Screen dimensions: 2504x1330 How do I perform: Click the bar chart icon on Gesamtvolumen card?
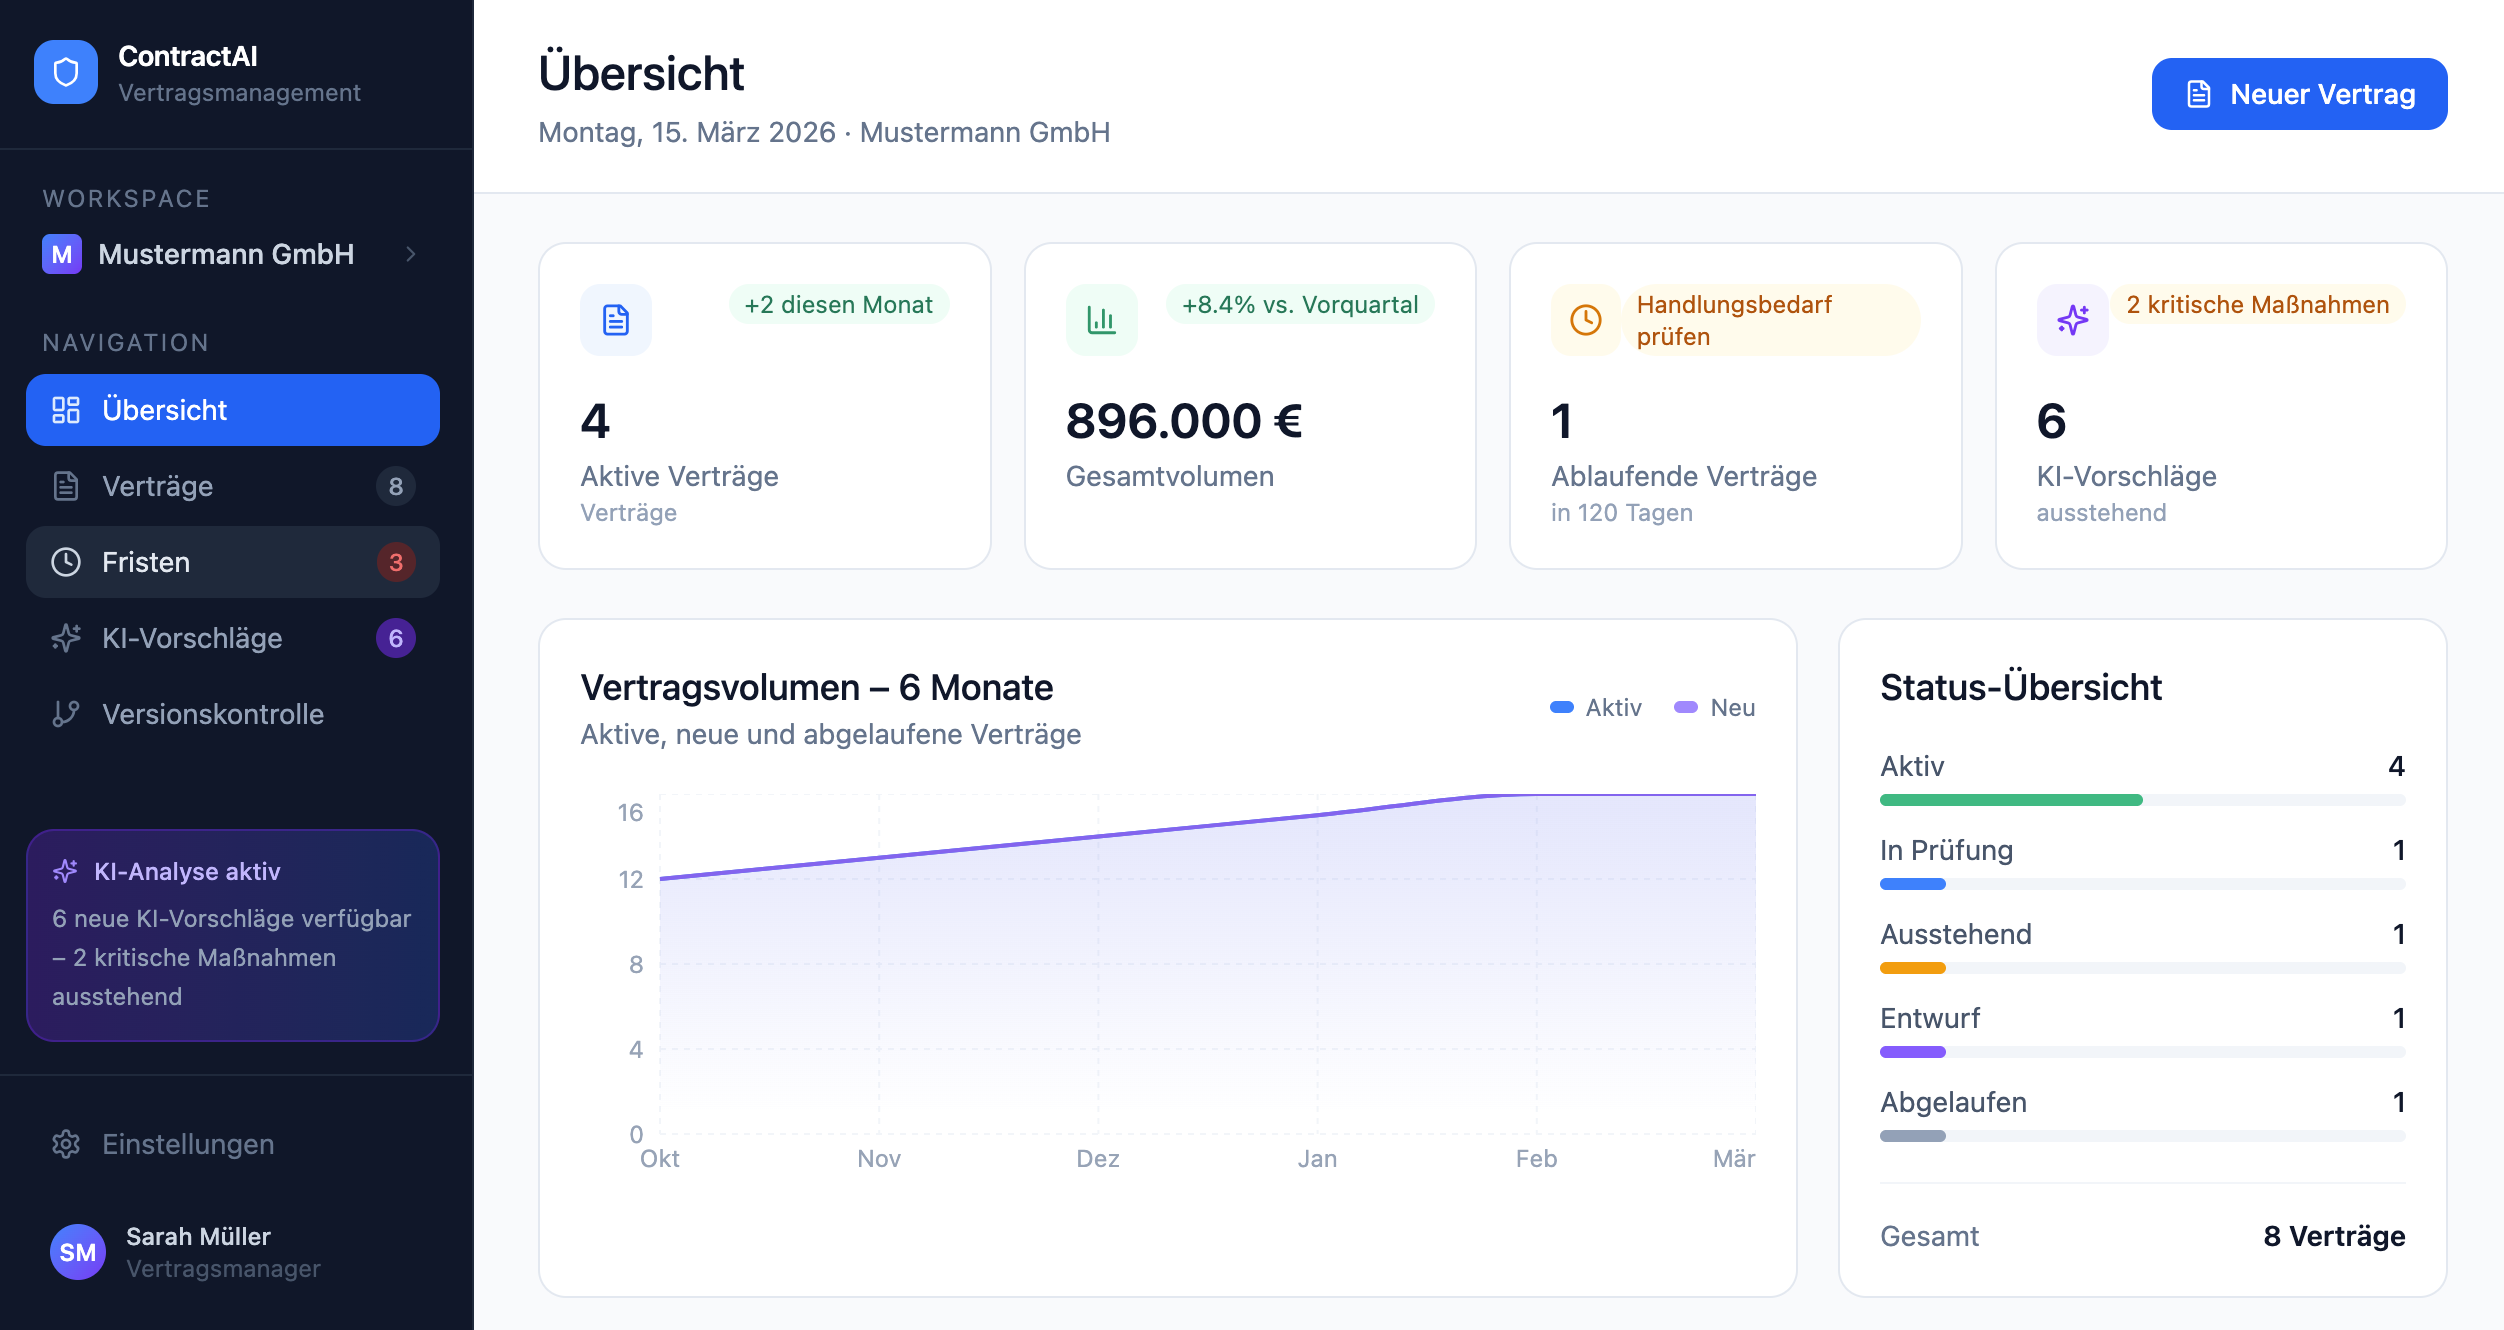coord(1101,320)
